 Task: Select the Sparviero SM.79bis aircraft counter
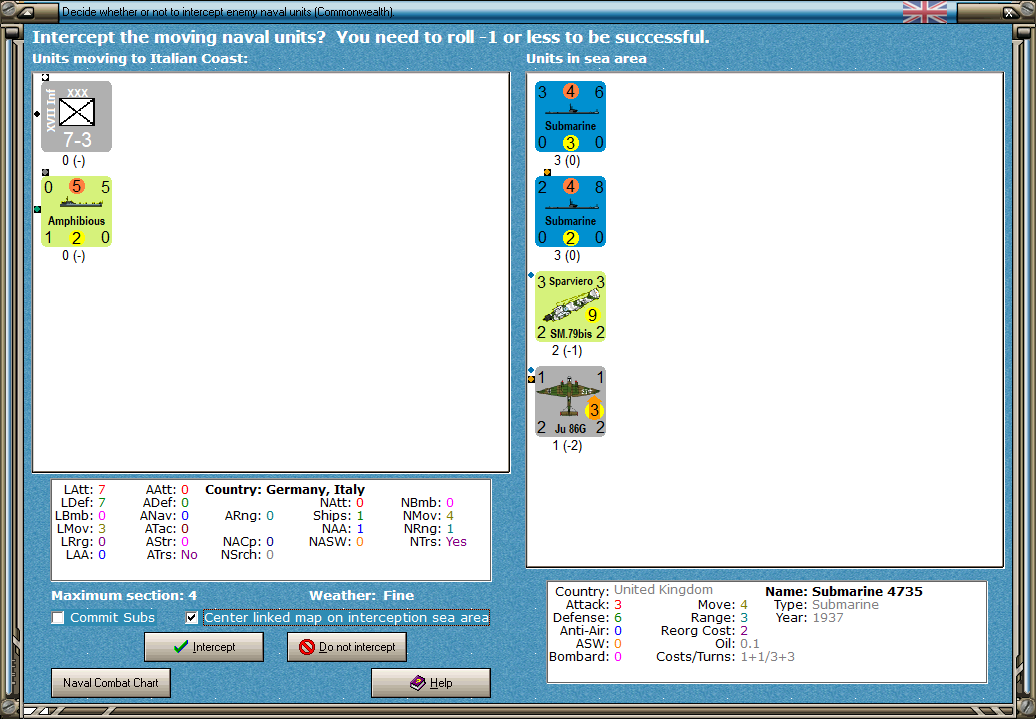(x=570, y=307)
